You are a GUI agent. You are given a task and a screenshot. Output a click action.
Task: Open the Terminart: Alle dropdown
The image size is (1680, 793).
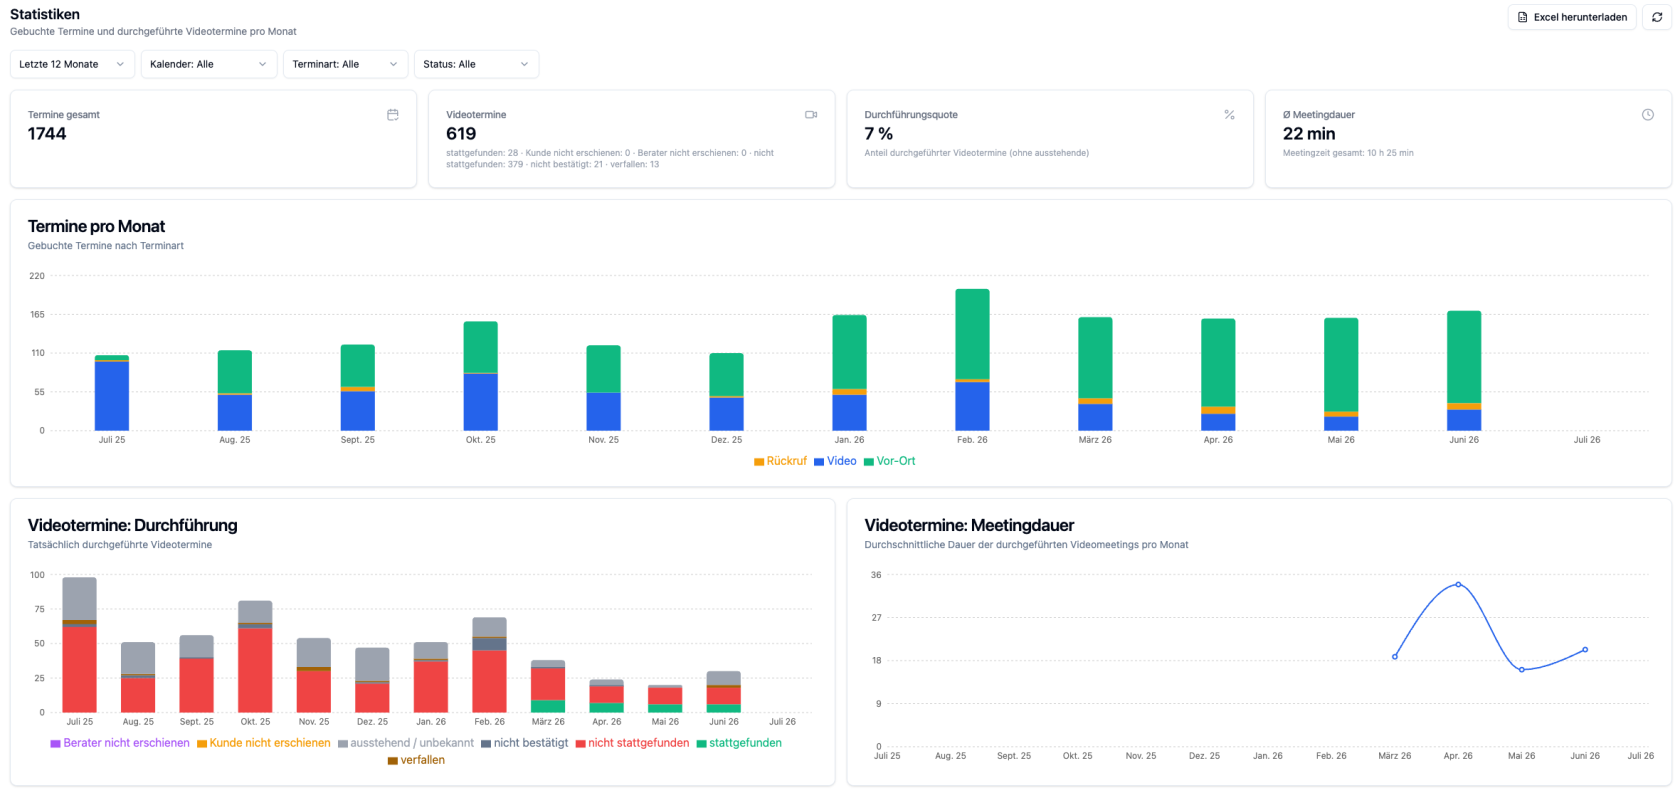tap(345, 64)
